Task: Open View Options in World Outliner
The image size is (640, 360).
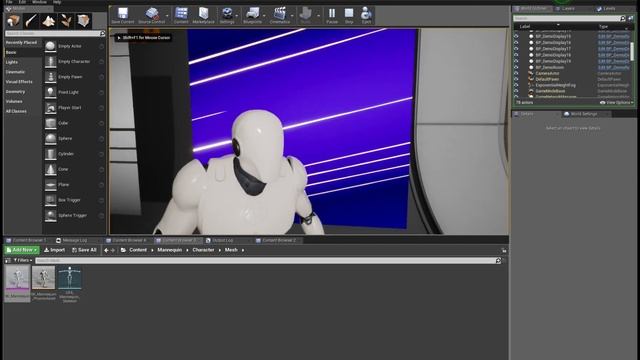Action: click(617, 102)
